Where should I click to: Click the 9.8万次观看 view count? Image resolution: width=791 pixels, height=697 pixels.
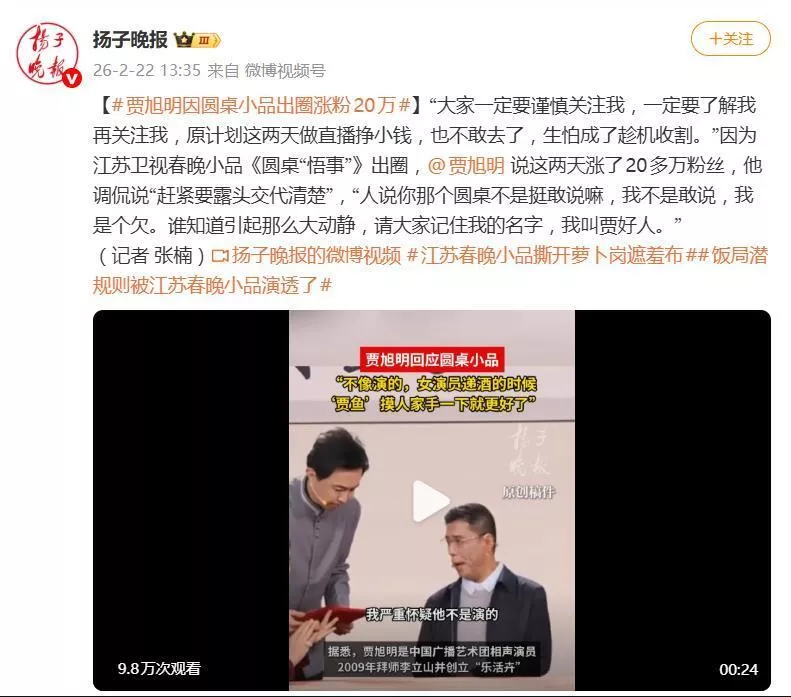pos(159,669)
